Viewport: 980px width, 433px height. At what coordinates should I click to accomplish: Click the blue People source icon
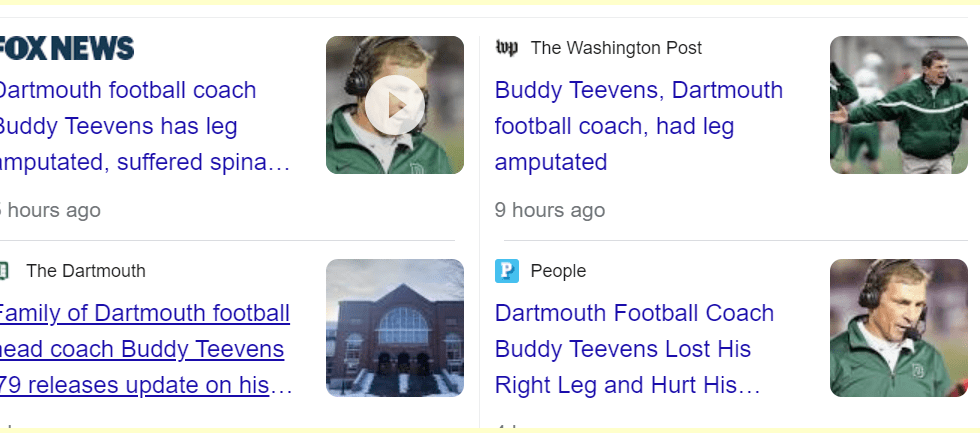click(x=507, y=271)
